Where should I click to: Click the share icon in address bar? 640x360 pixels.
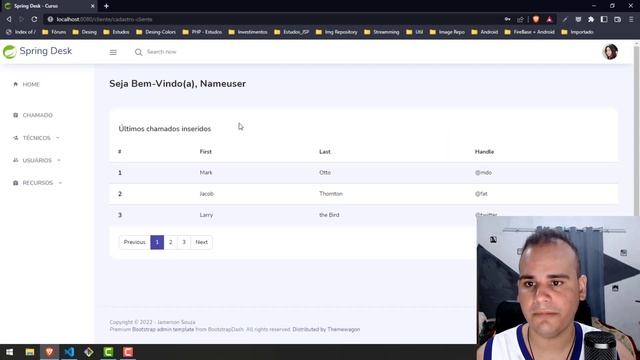pos(520,19)
